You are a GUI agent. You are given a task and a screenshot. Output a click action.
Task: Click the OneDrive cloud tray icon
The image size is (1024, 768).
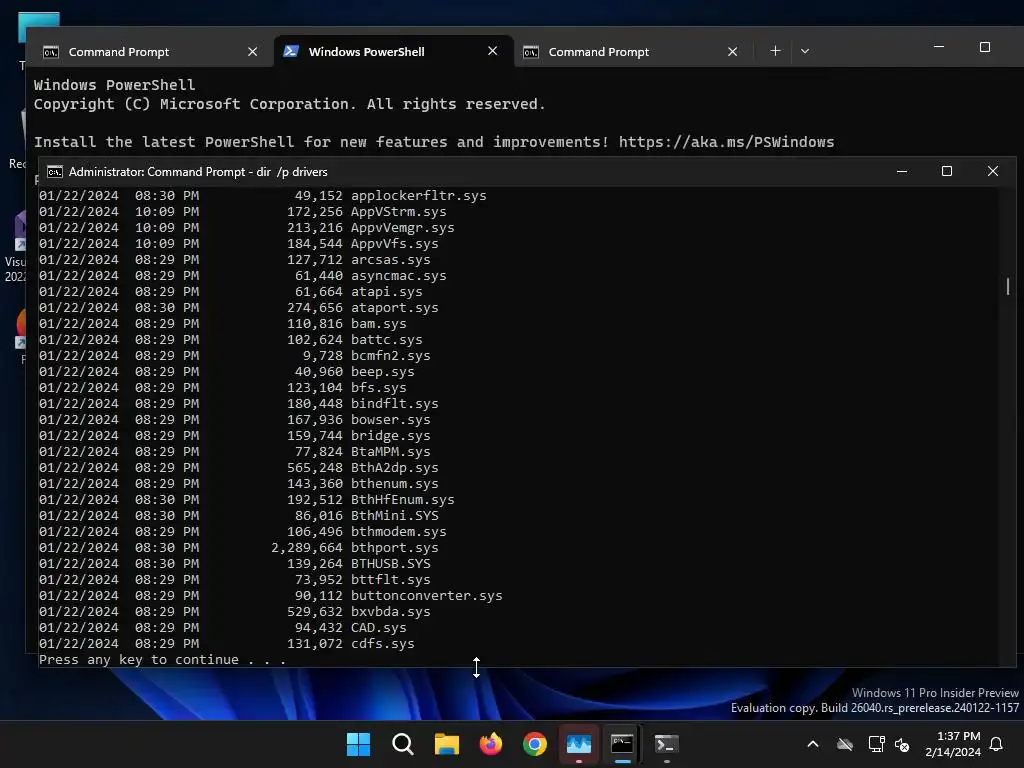tap(845, 744)
